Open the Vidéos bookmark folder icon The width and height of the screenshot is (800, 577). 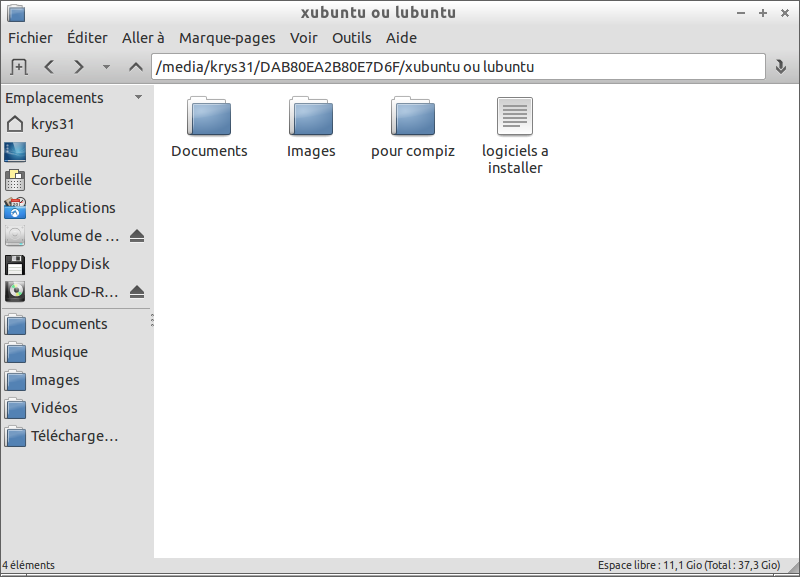[15, 408]
